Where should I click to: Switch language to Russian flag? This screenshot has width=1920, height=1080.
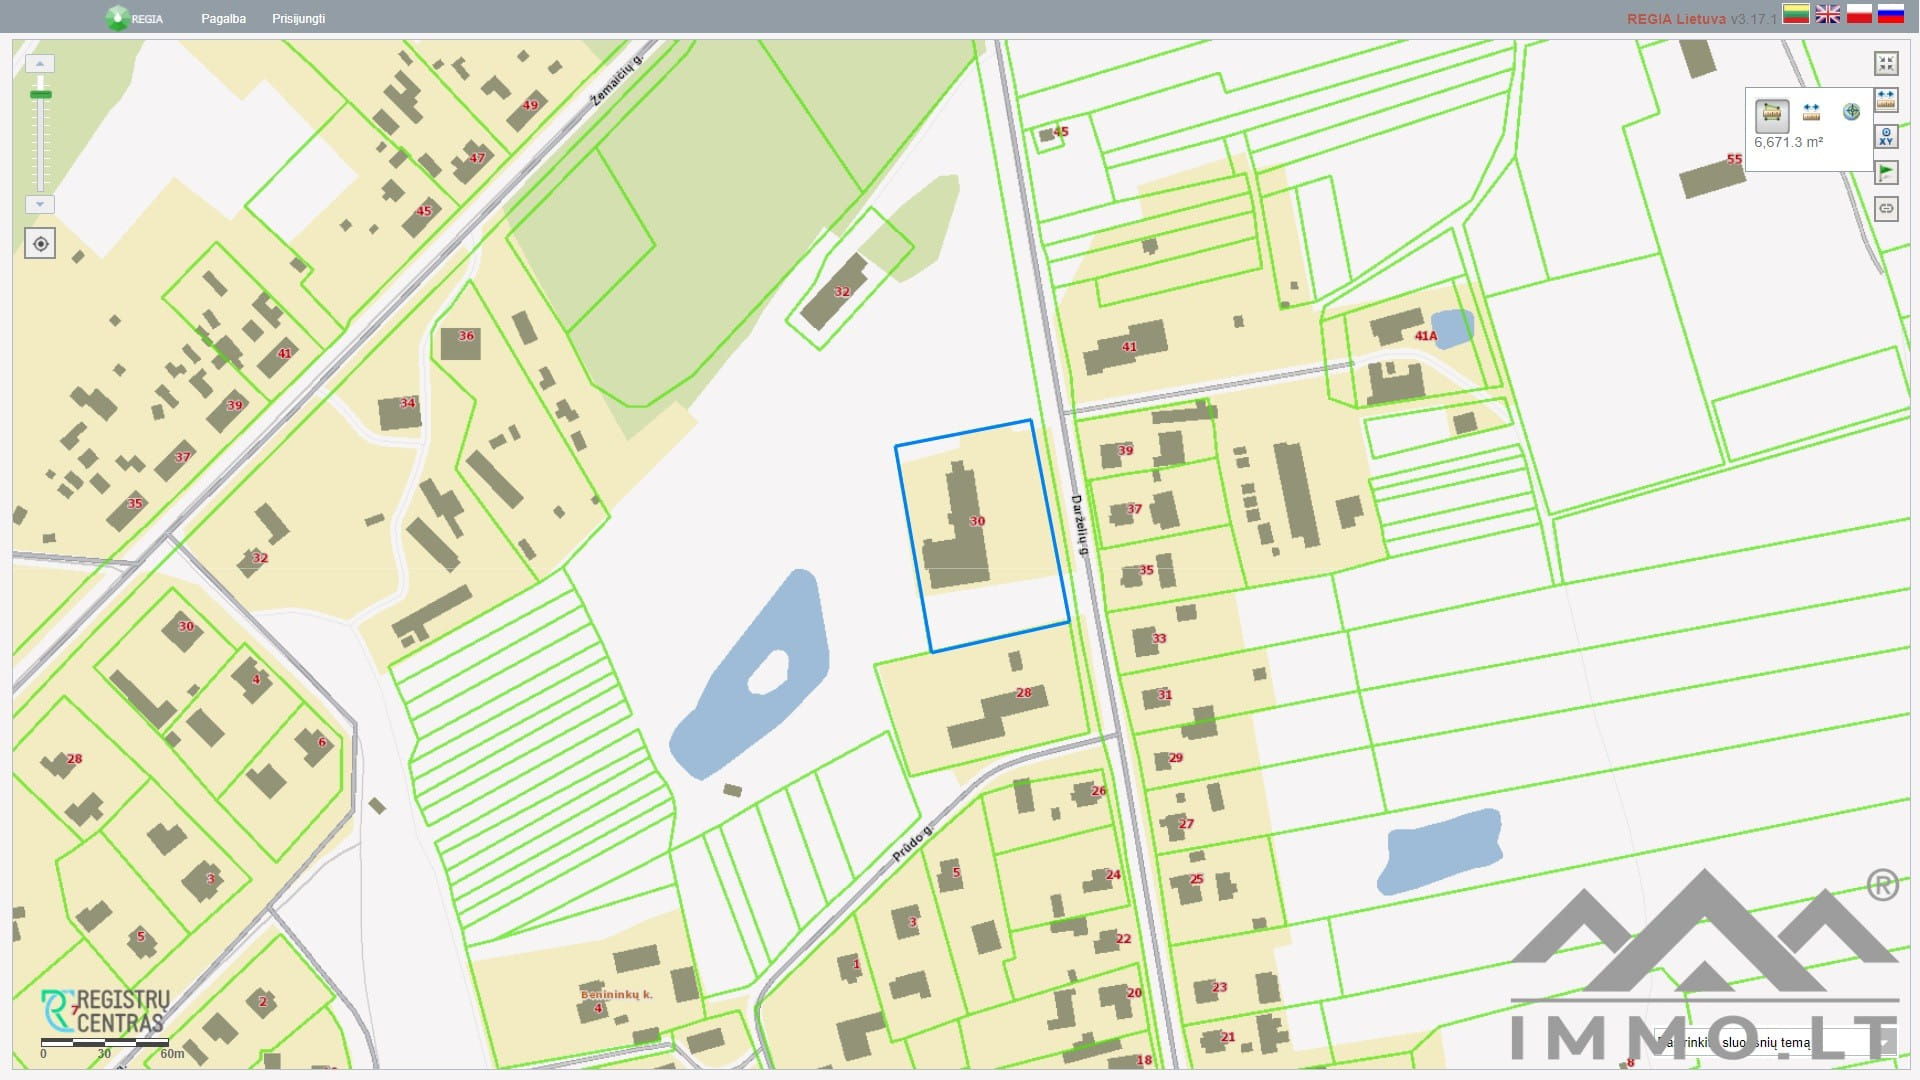(x=1890, y=14)
